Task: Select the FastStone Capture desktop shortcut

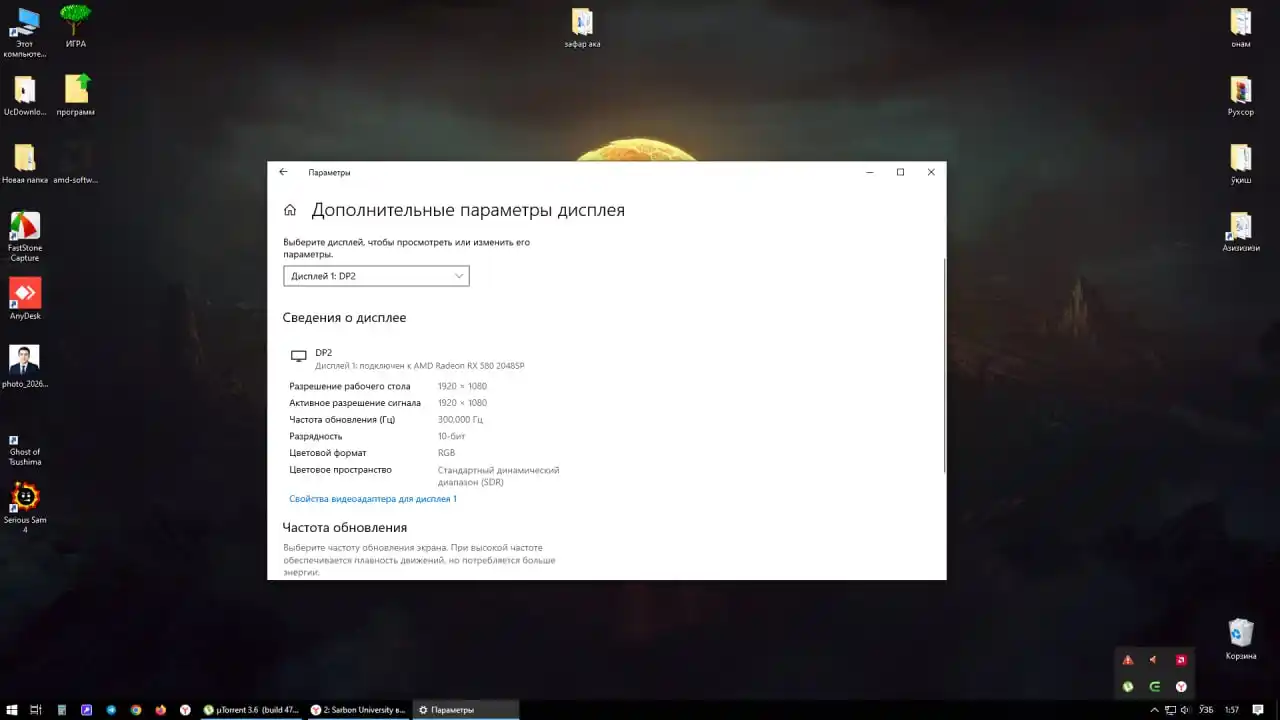Action: click(25, 236)
